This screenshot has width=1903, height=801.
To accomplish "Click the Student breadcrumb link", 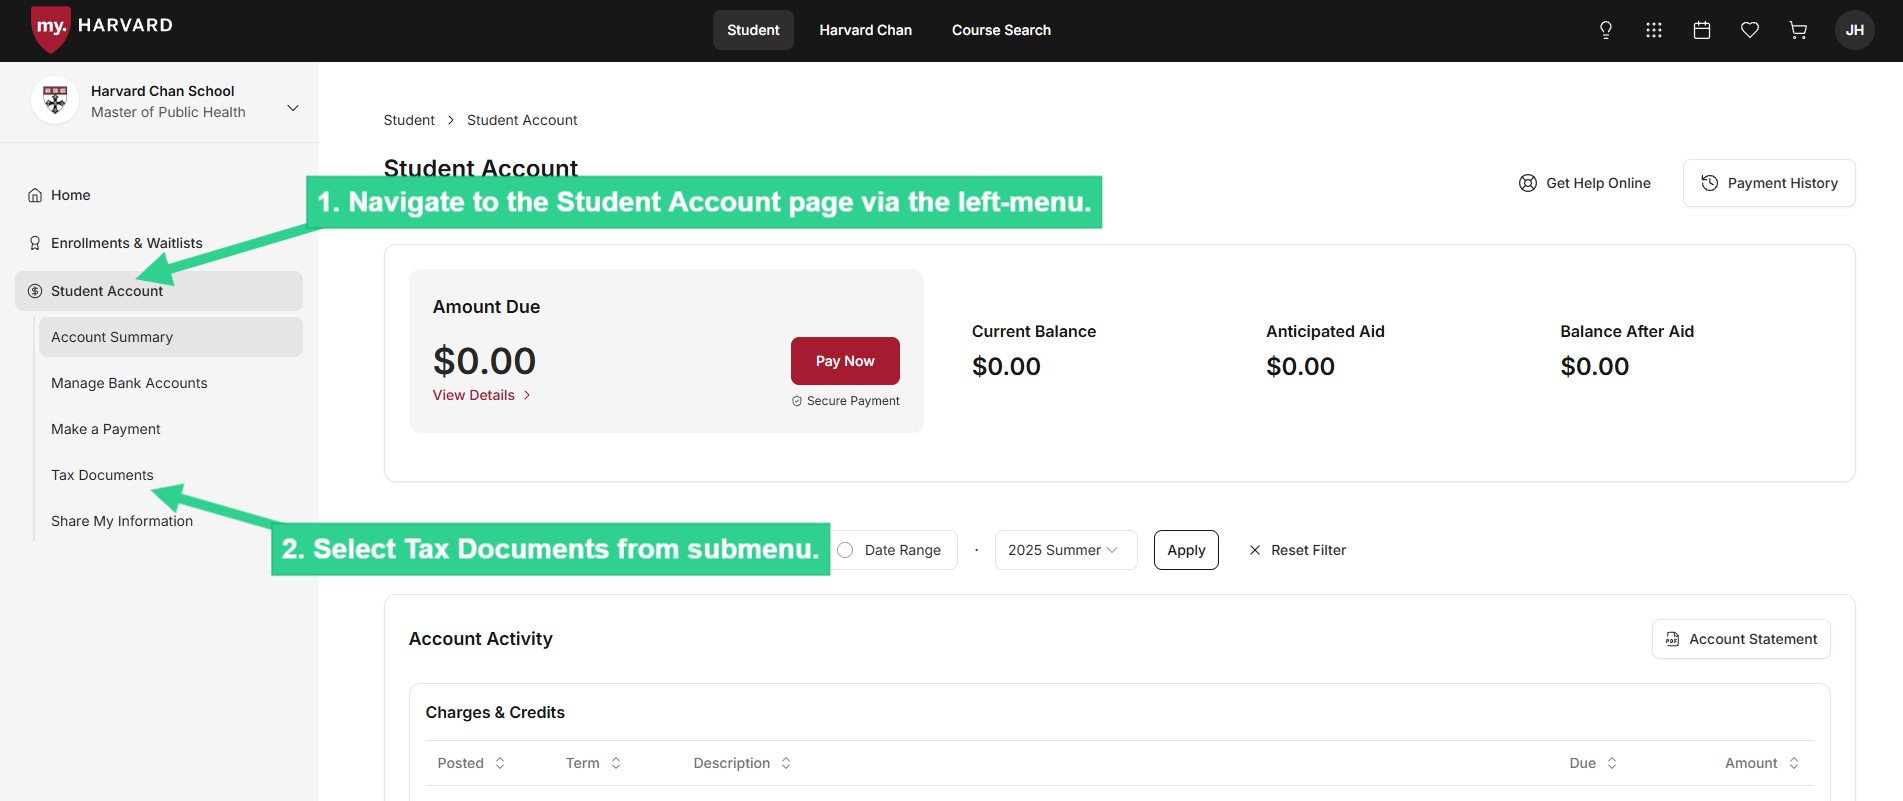I will tap(409, 120).
